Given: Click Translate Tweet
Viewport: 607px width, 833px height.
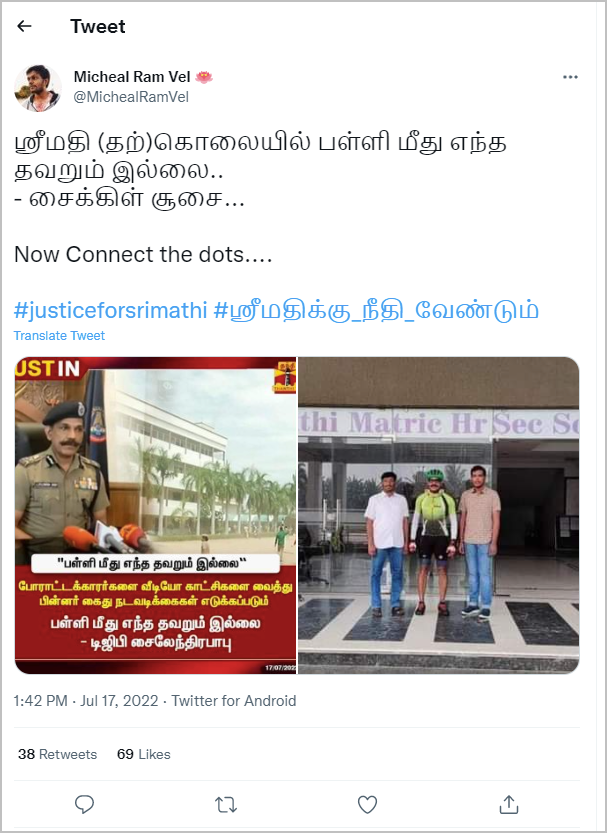Looking at the screenshot, I should click(x=59, y=336).
